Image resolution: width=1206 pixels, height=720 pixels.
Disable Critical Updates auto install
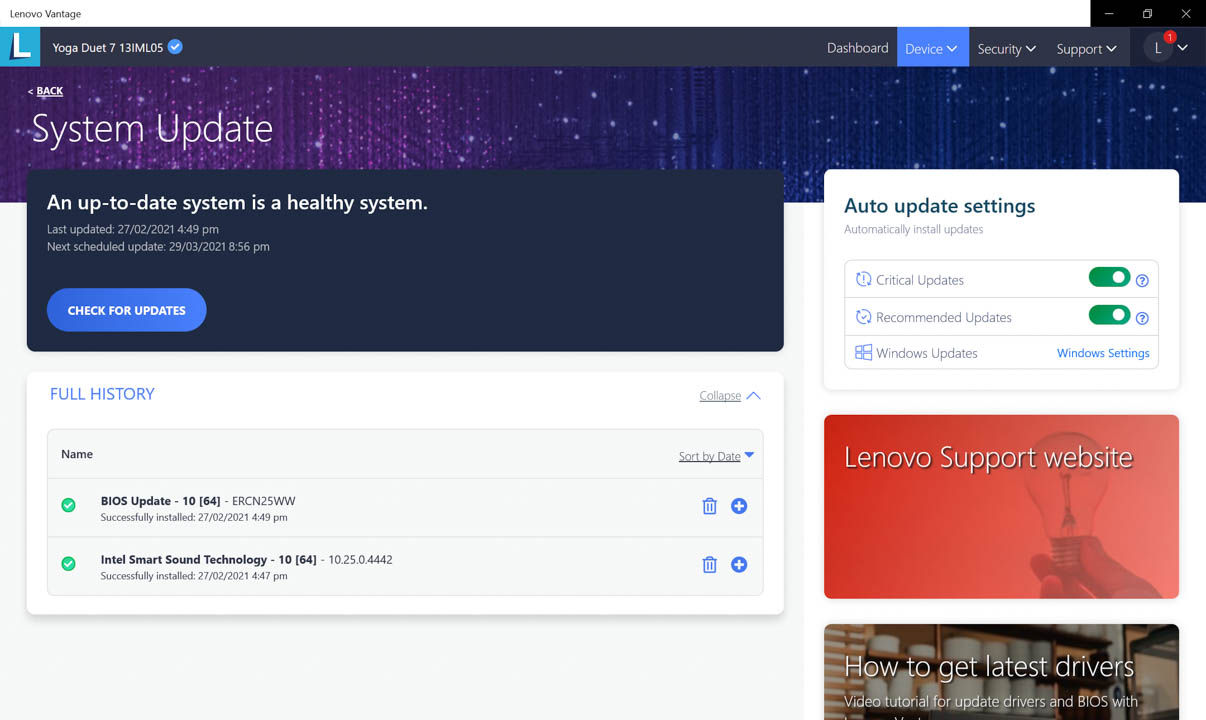(1109, 278)
